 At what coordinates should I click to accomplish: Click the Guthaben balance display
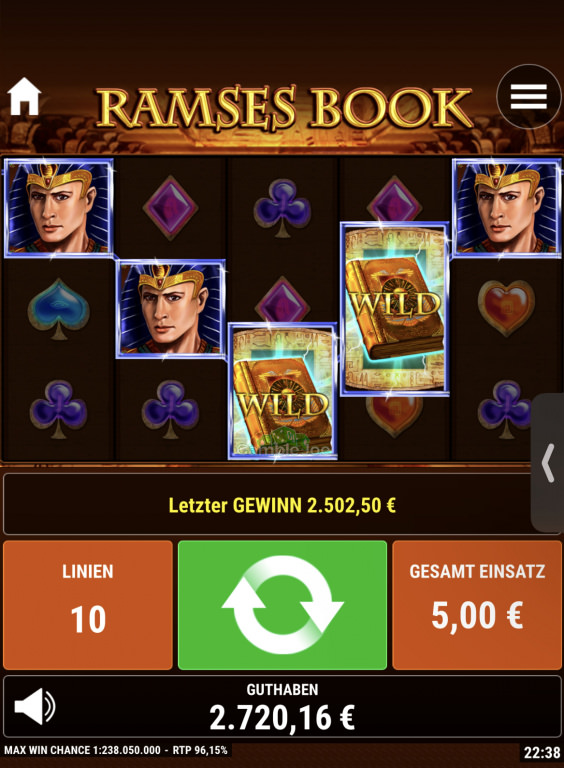[282, 706]
